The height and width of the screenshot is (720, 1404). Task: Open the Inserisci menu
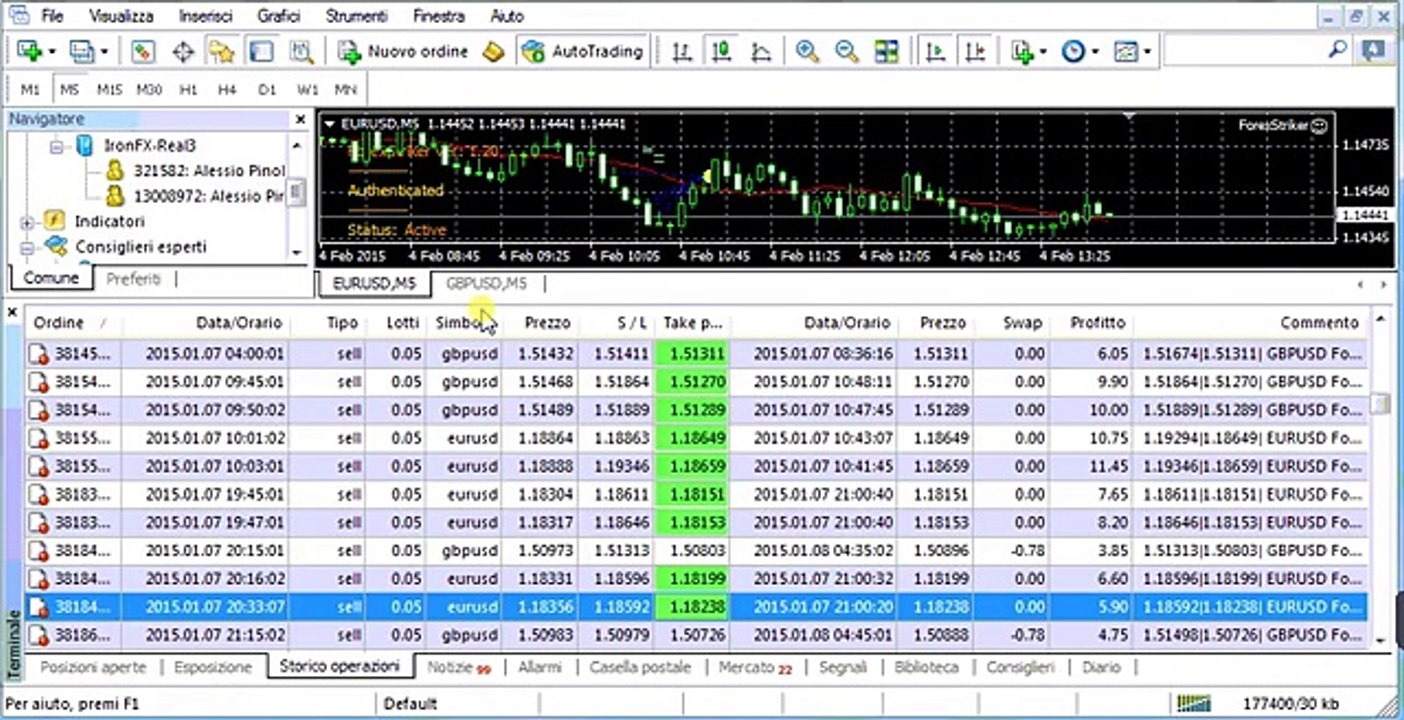pos(206,16)
